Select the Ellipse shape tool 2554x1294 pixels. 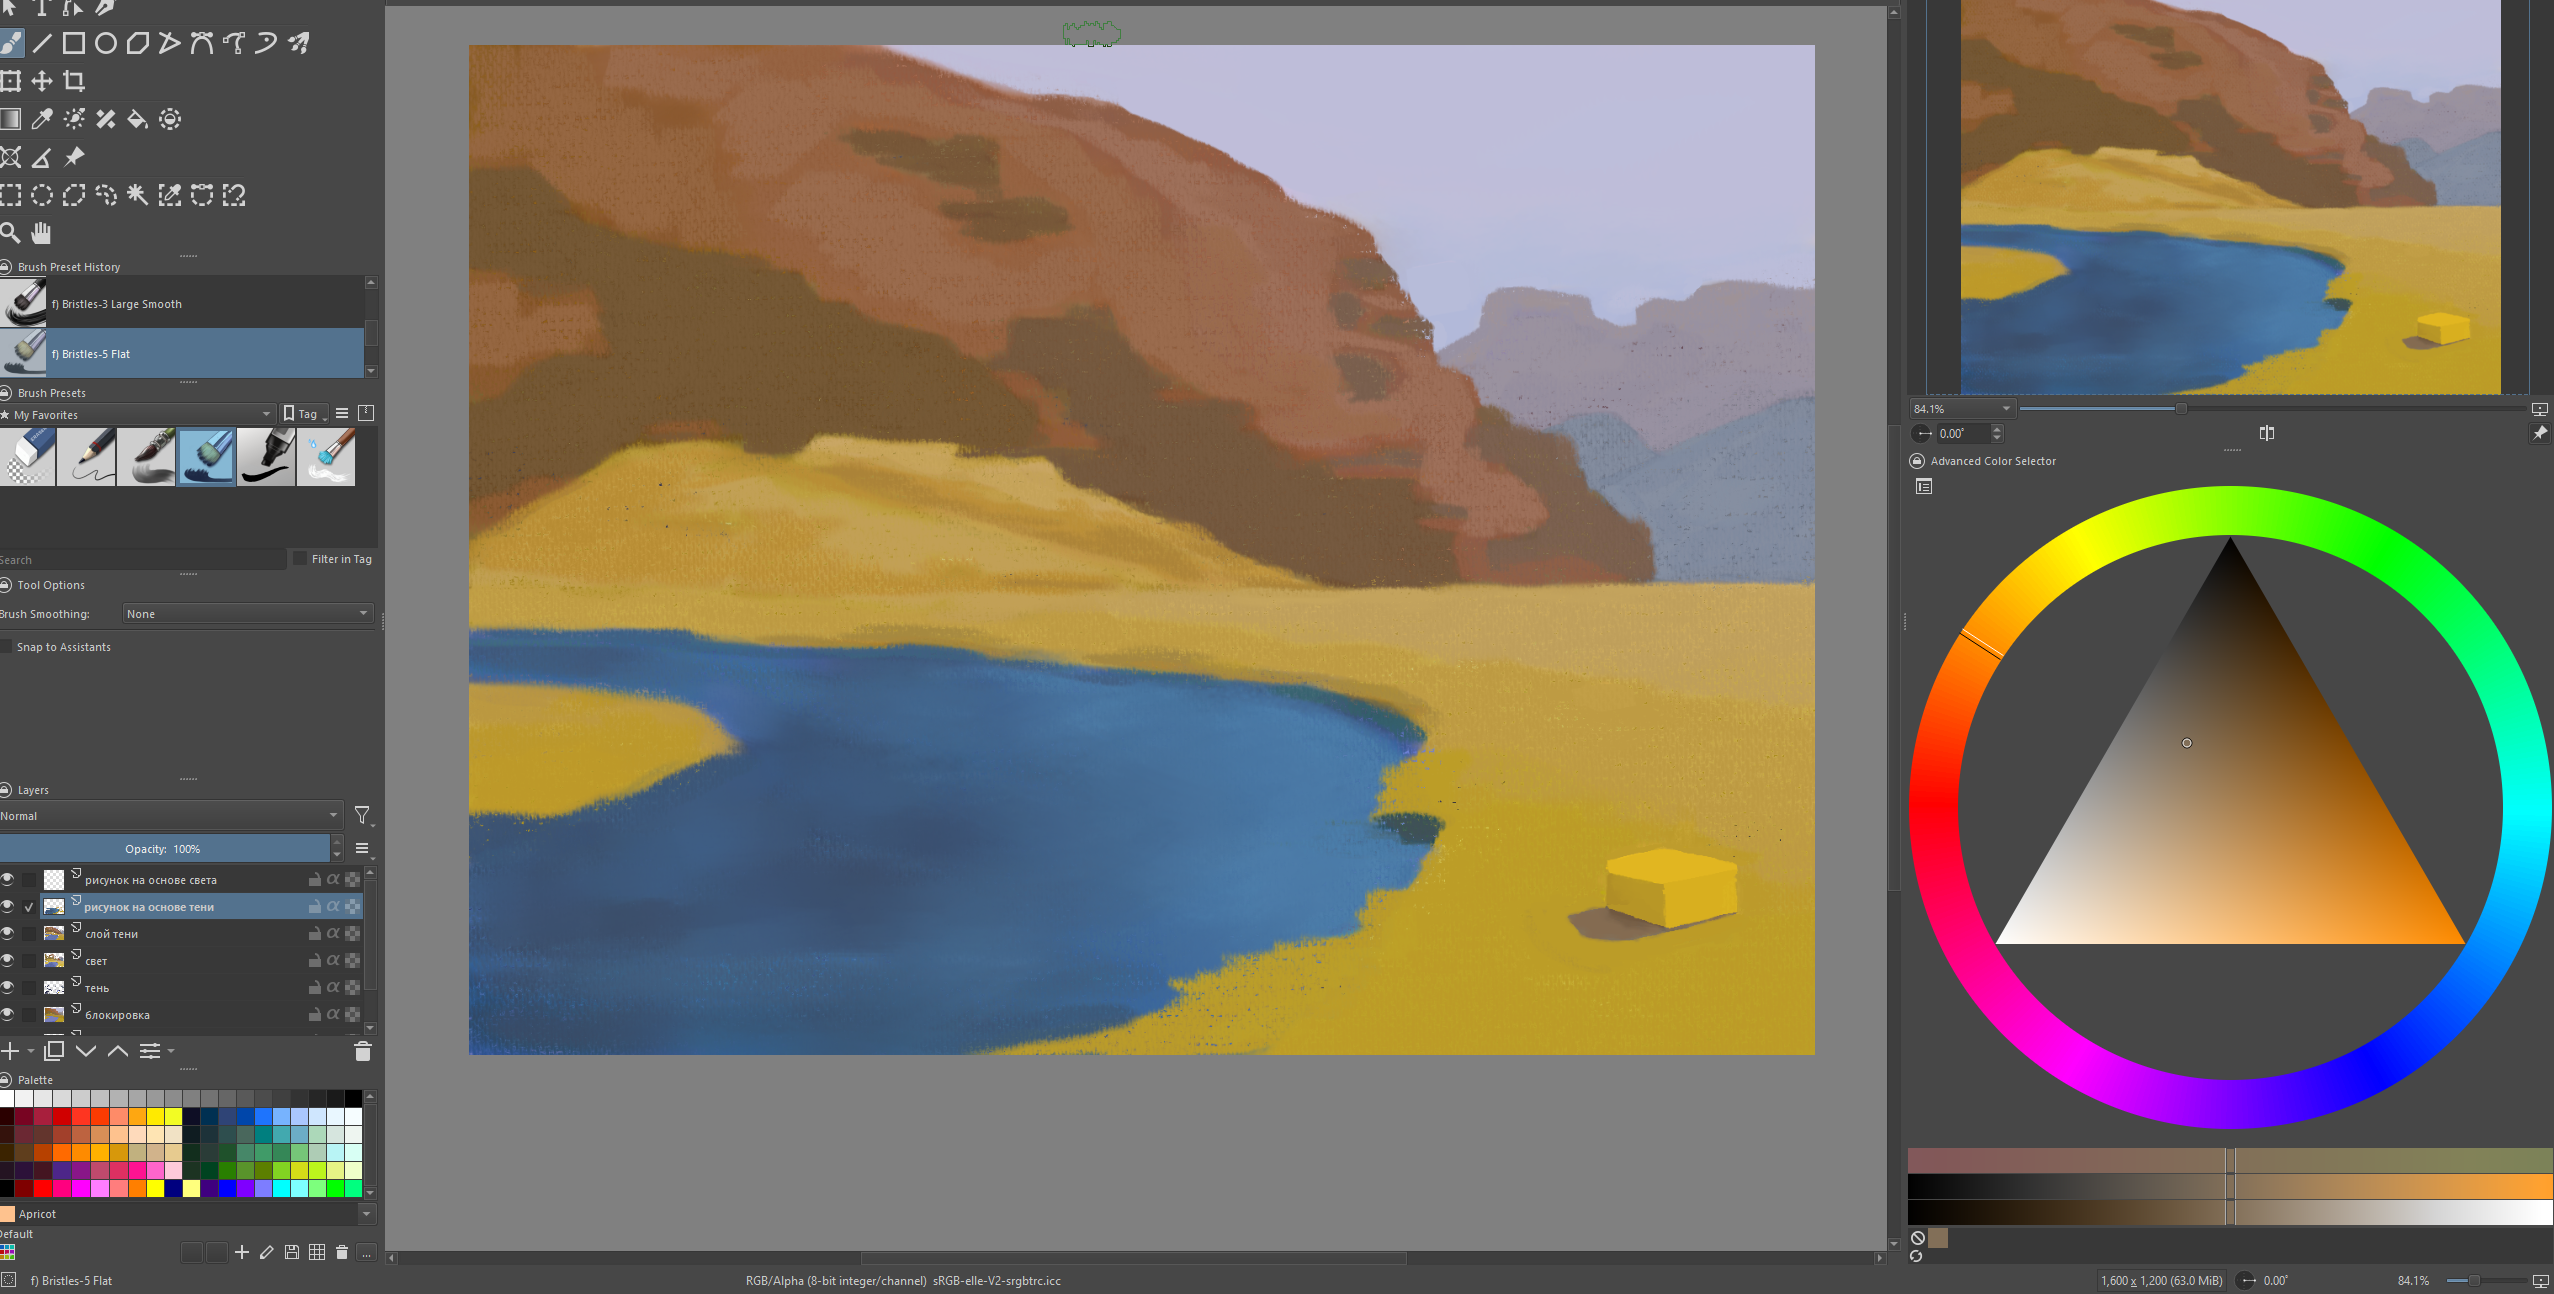click(106, 43)
